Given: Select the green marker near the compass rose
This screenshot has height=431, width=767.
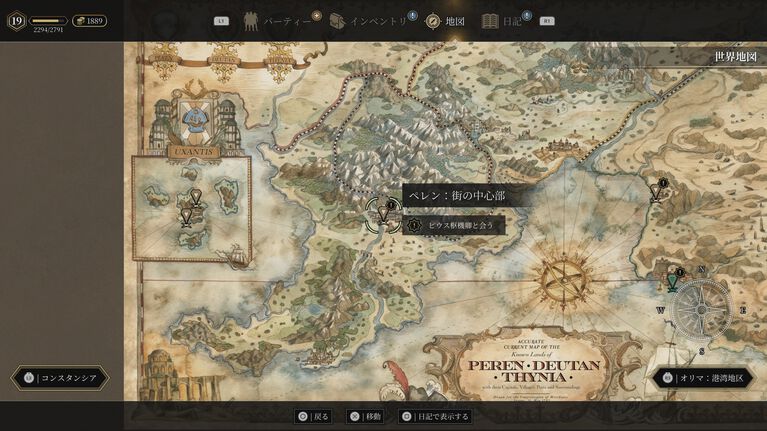Looking at the screenshot, I should pyautogui.click(x=673, y=282).
